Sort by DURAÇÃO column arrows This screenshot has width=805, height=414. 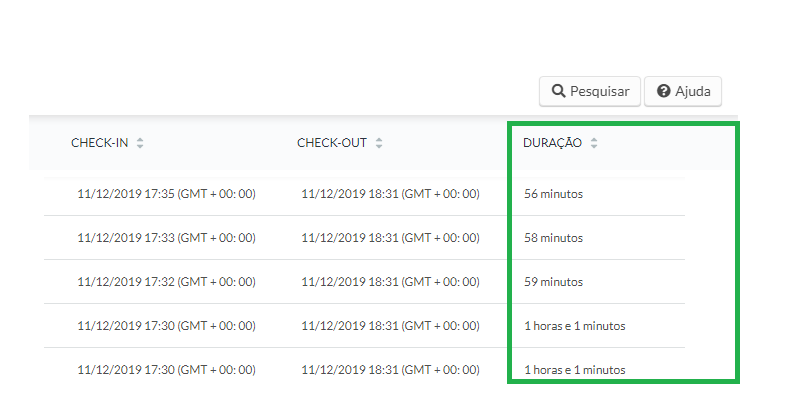click(594, 143)
